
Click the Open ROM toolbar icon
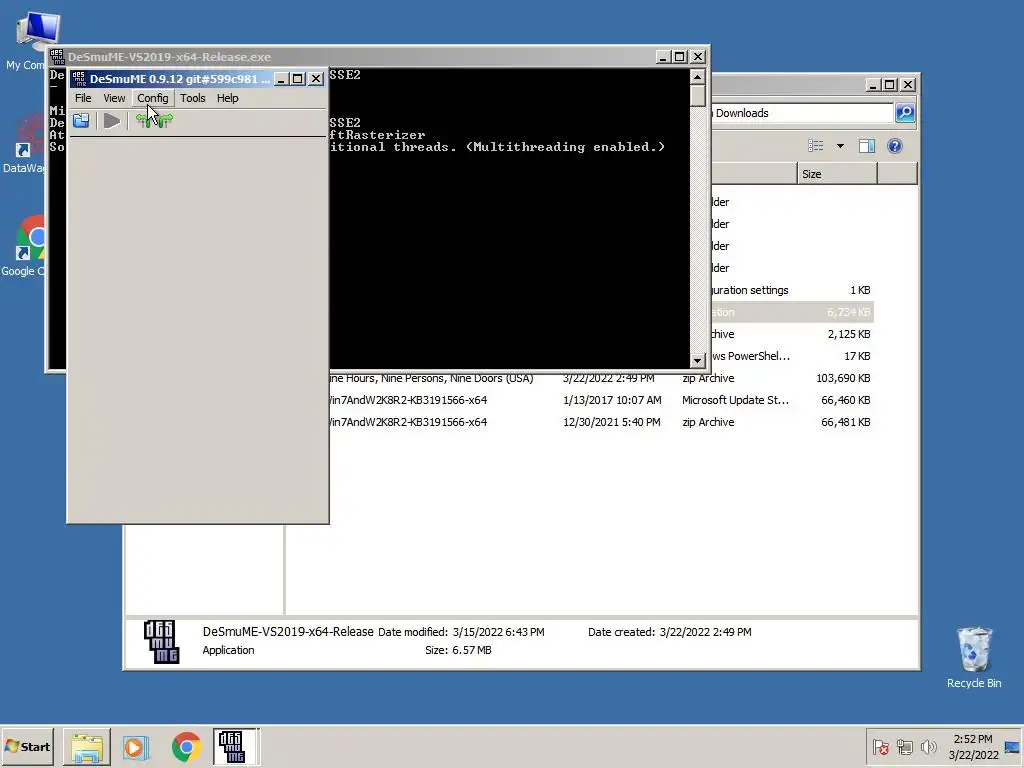(82, 121)
